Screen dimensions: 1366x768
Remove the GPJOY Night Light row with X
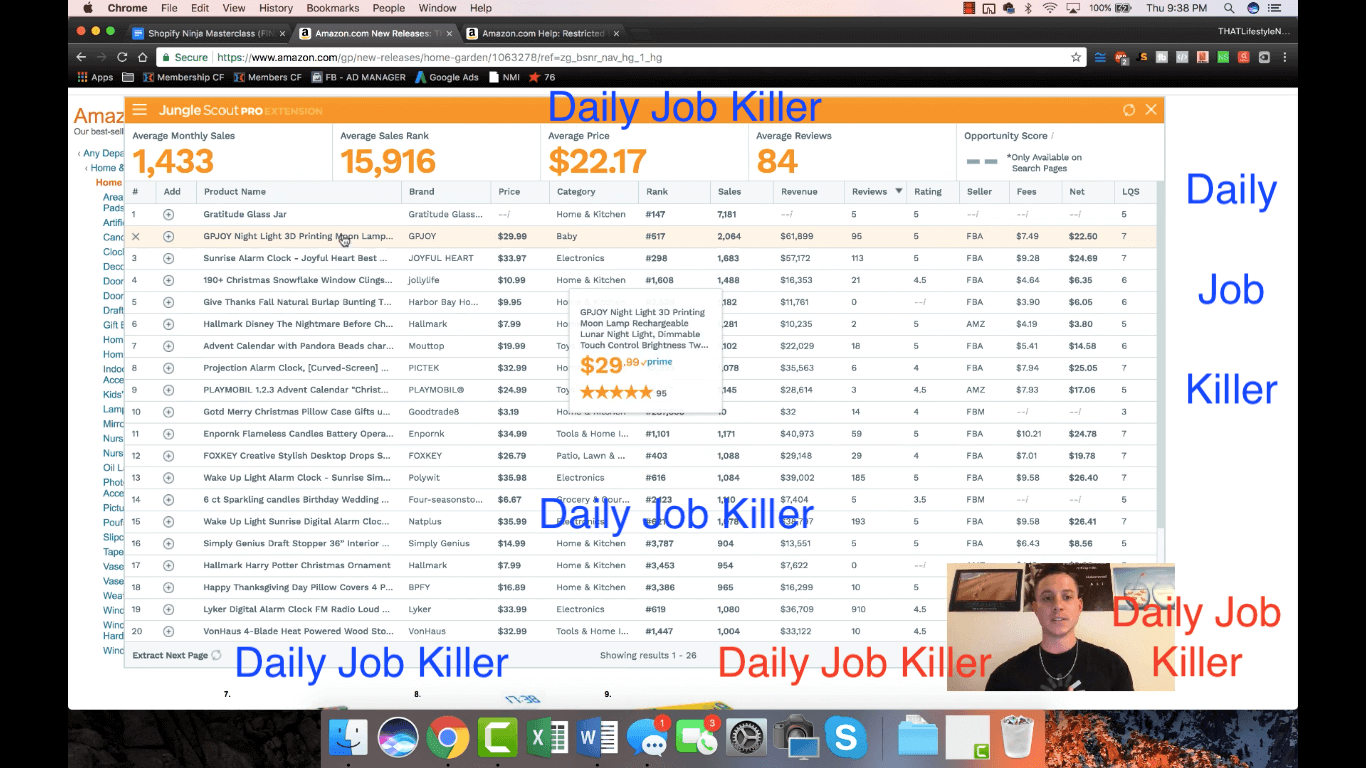pos(136,237)
